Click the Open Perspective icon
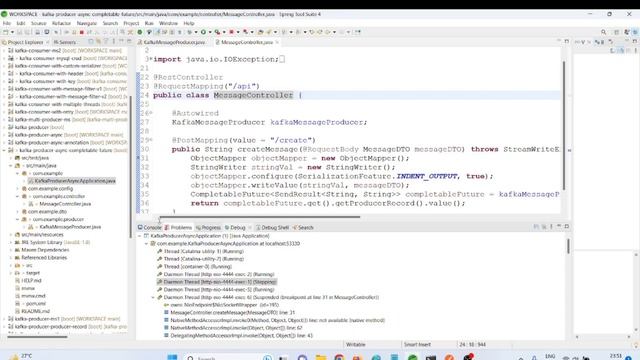 [x=617, y=32]
